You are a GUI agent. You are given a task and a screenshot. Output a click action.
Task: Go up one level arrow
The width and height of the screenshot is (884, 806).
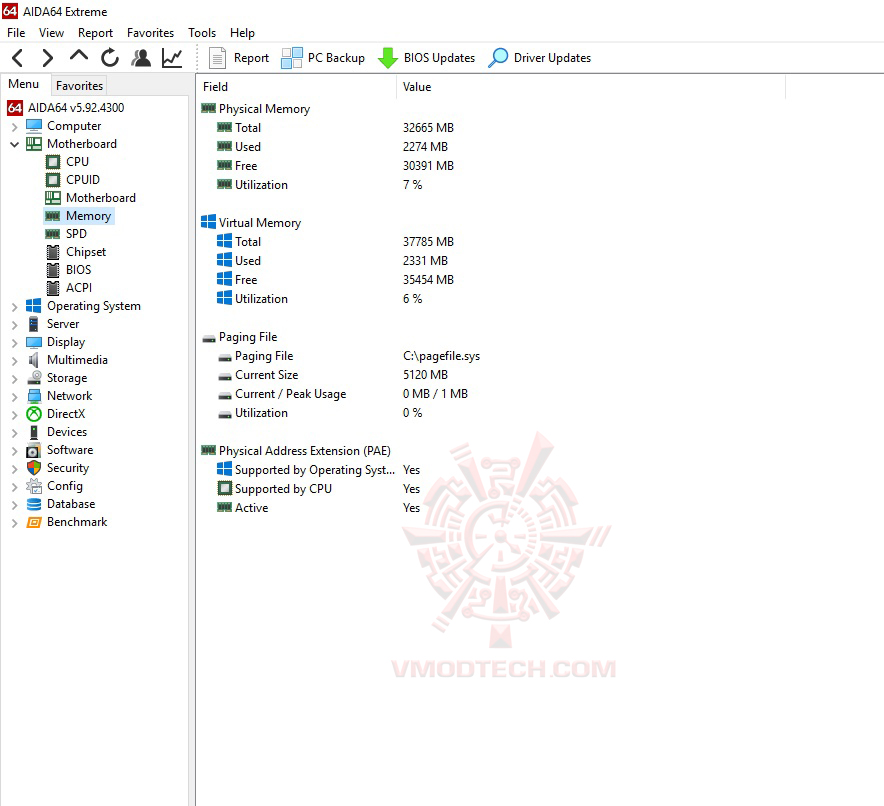coord(79,56)
